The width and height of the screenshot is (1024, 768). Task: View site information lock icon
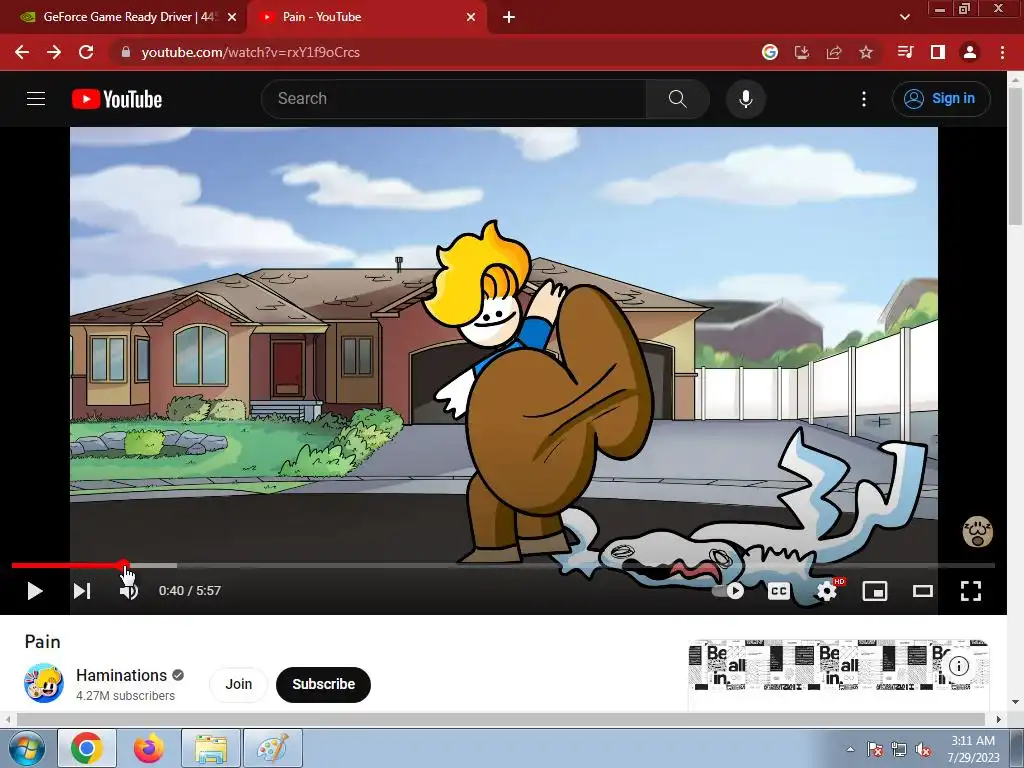126,52
